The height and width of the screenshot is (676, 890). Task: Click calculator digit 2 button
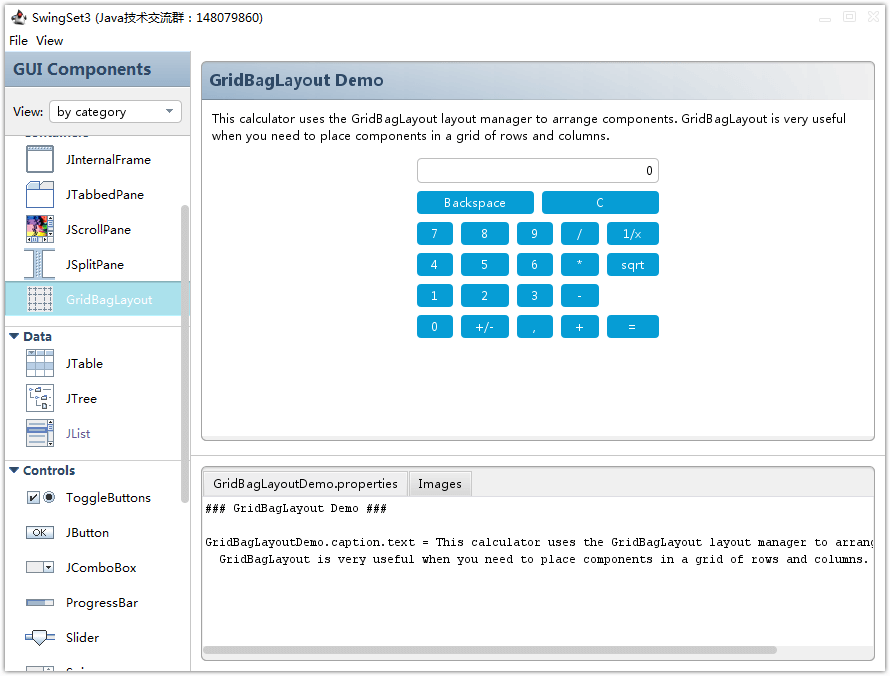[485, 296]
